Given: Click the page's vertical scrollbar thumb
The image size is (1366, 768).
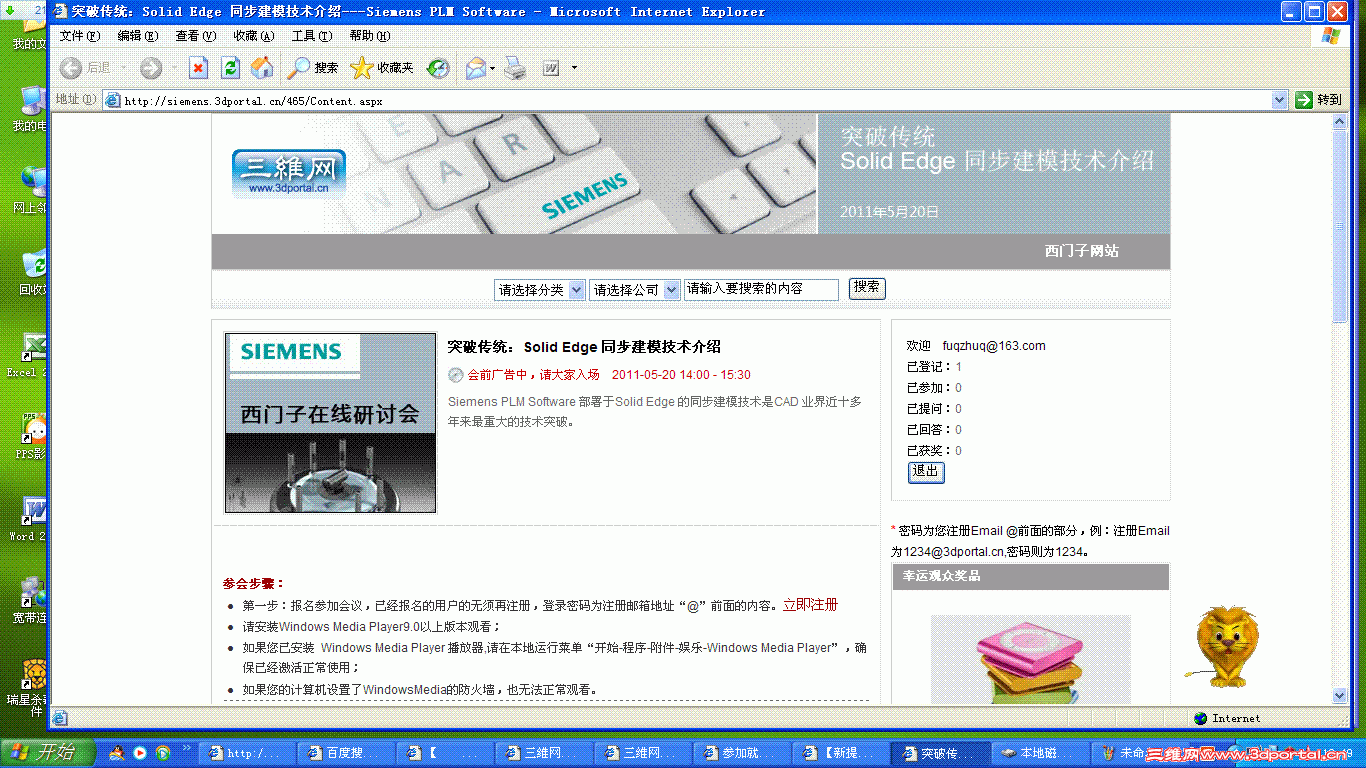Looking at the screenshot, I should [x=1340, y=227].
